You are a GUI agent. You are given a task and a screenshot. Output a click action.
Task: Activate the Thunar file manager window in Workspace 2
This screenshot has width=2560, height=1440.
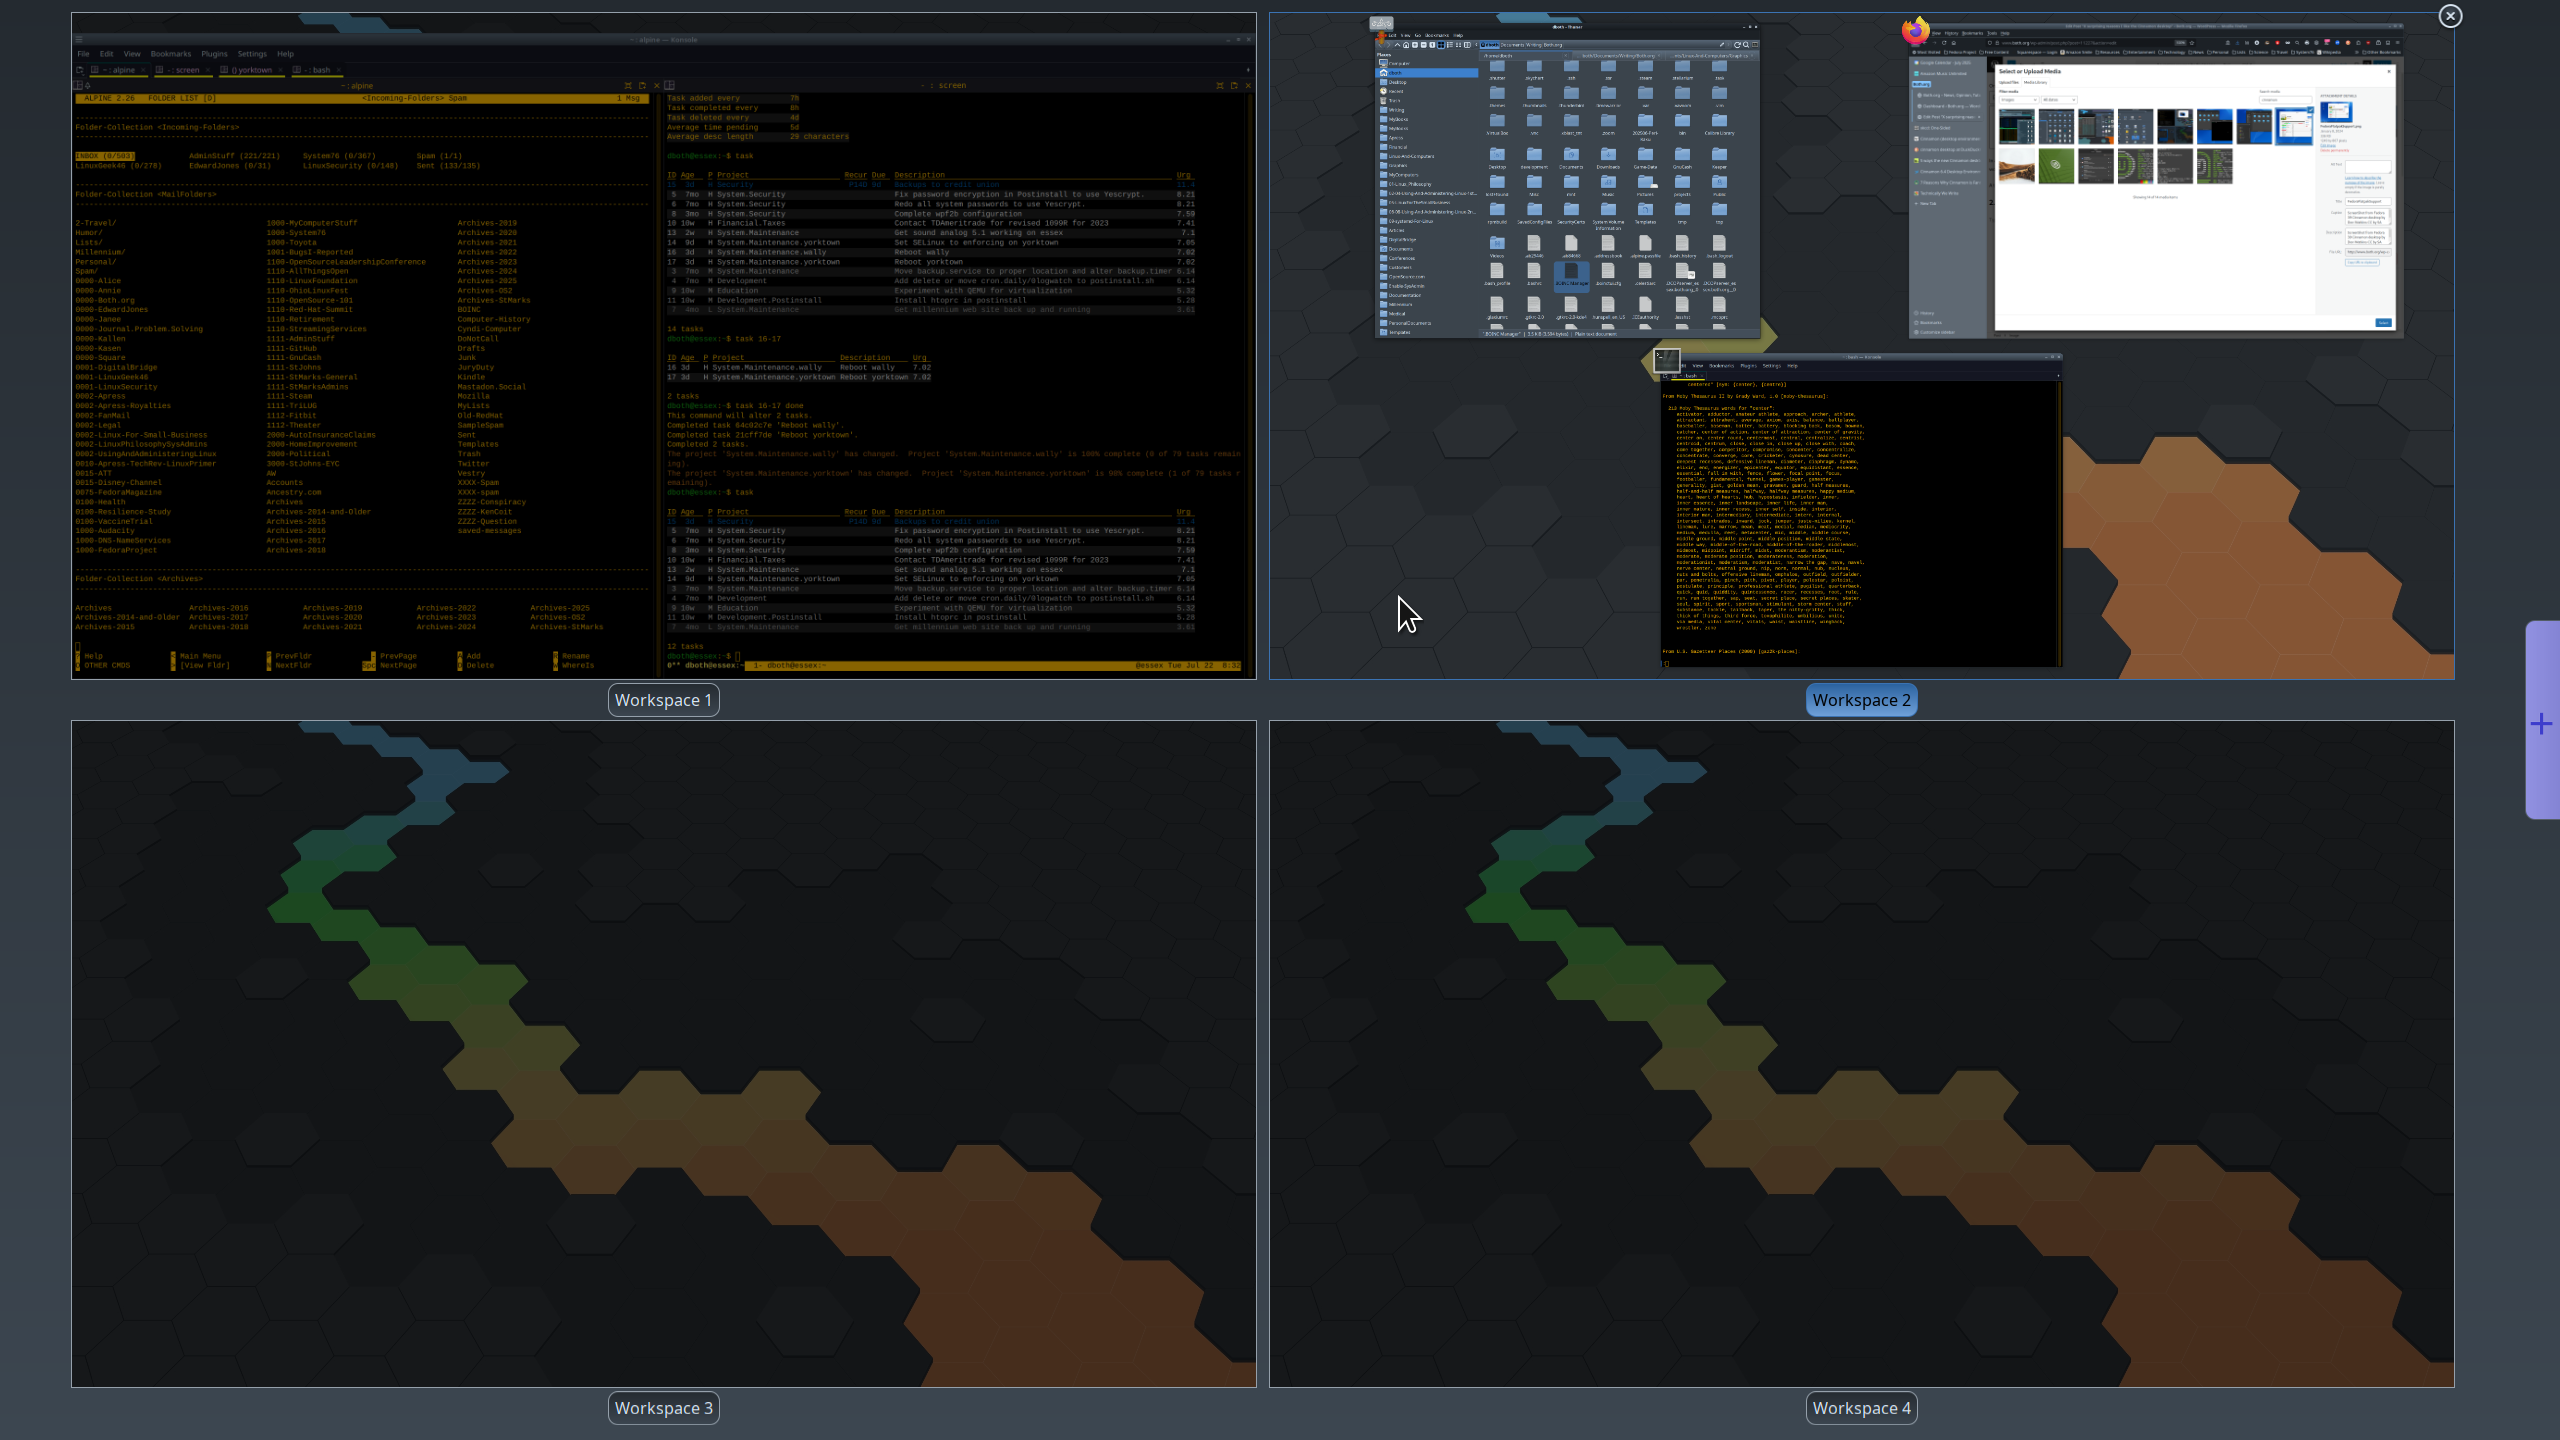pyautogui.click(x=1567, y=180)
